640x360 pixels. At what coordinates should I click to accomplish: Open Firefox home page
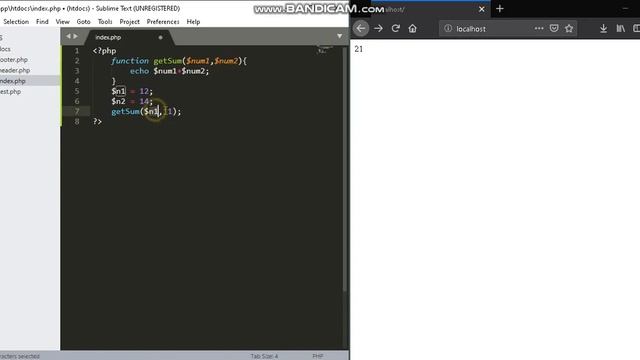pyautogui.click(x=413, y=28)
